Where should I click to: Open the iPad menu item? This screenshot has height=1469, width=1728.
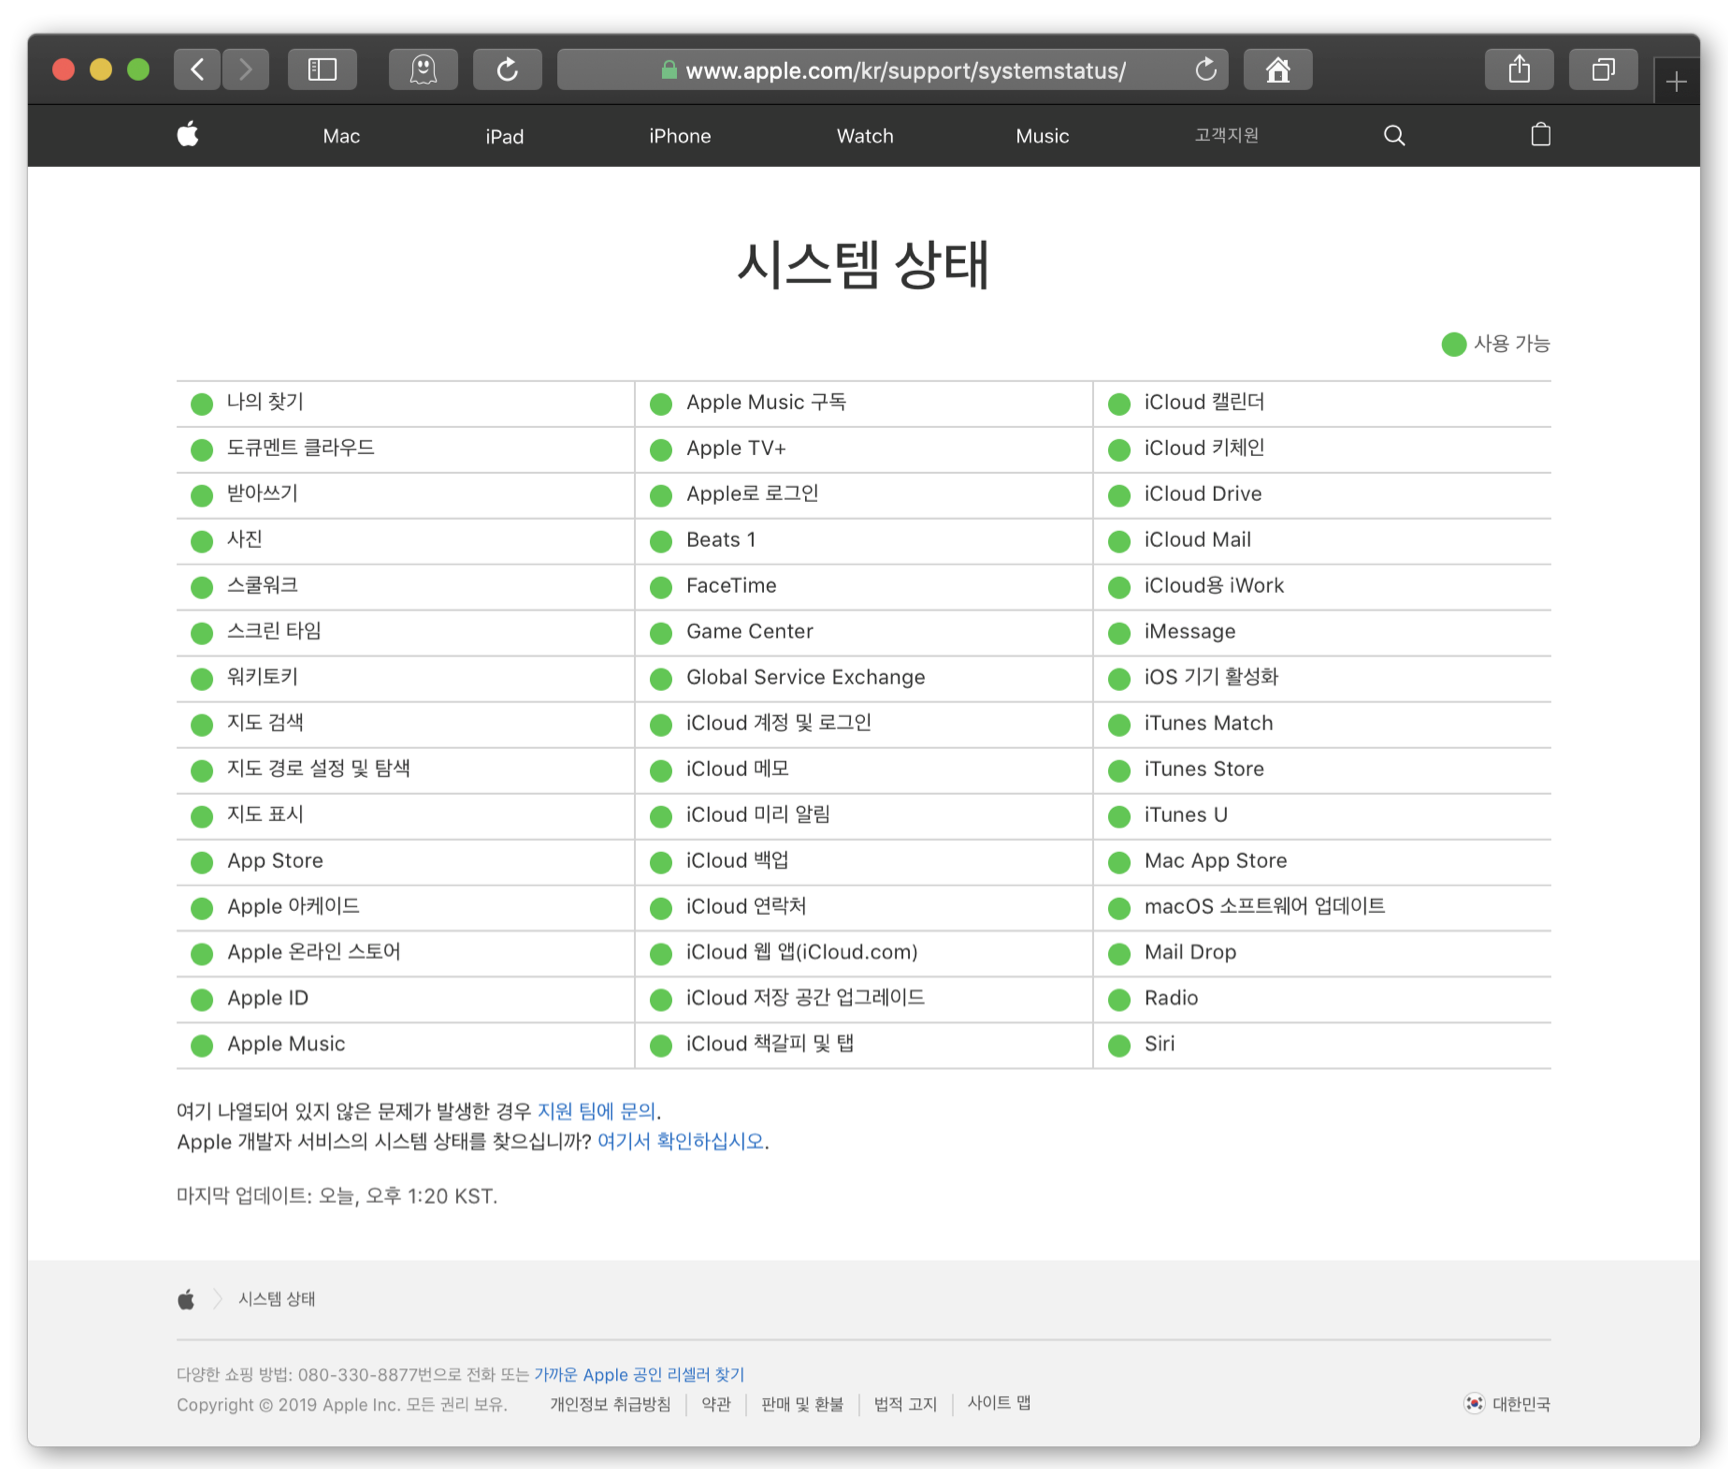505,136
